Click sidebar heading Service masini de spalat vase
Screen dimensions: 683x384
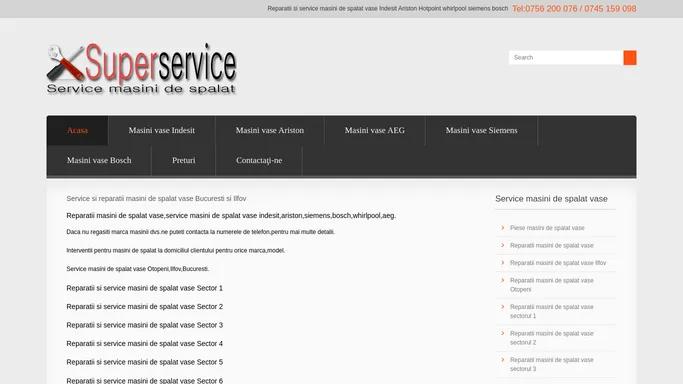[551, 199]
